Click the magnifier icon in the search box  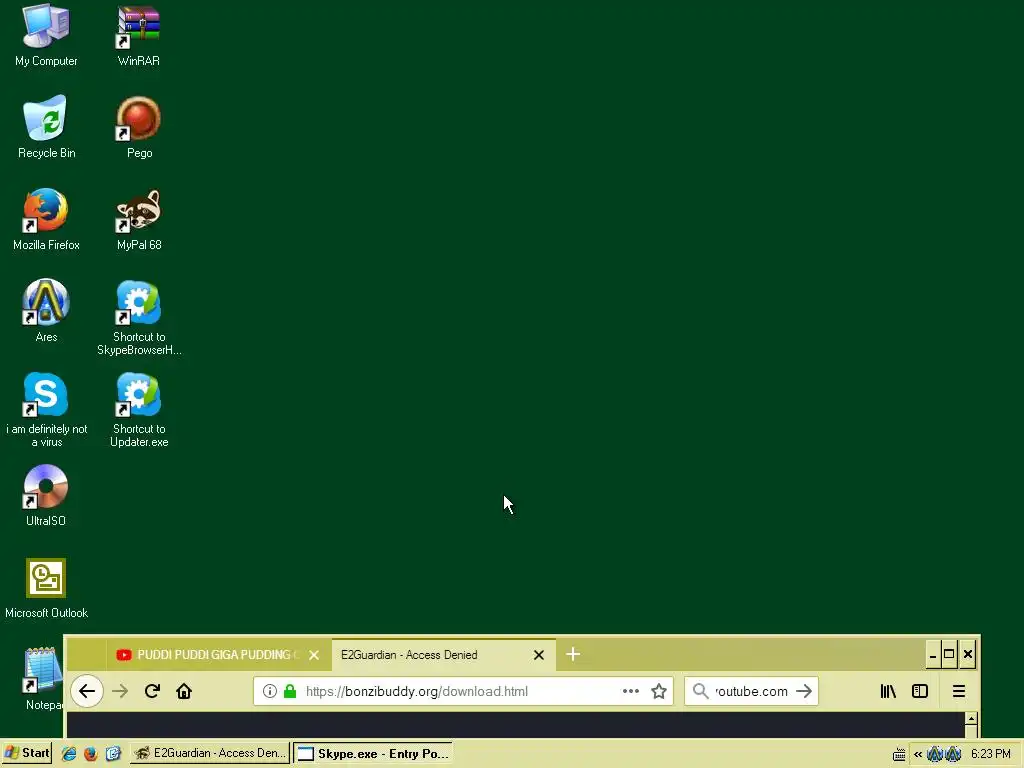700,691
